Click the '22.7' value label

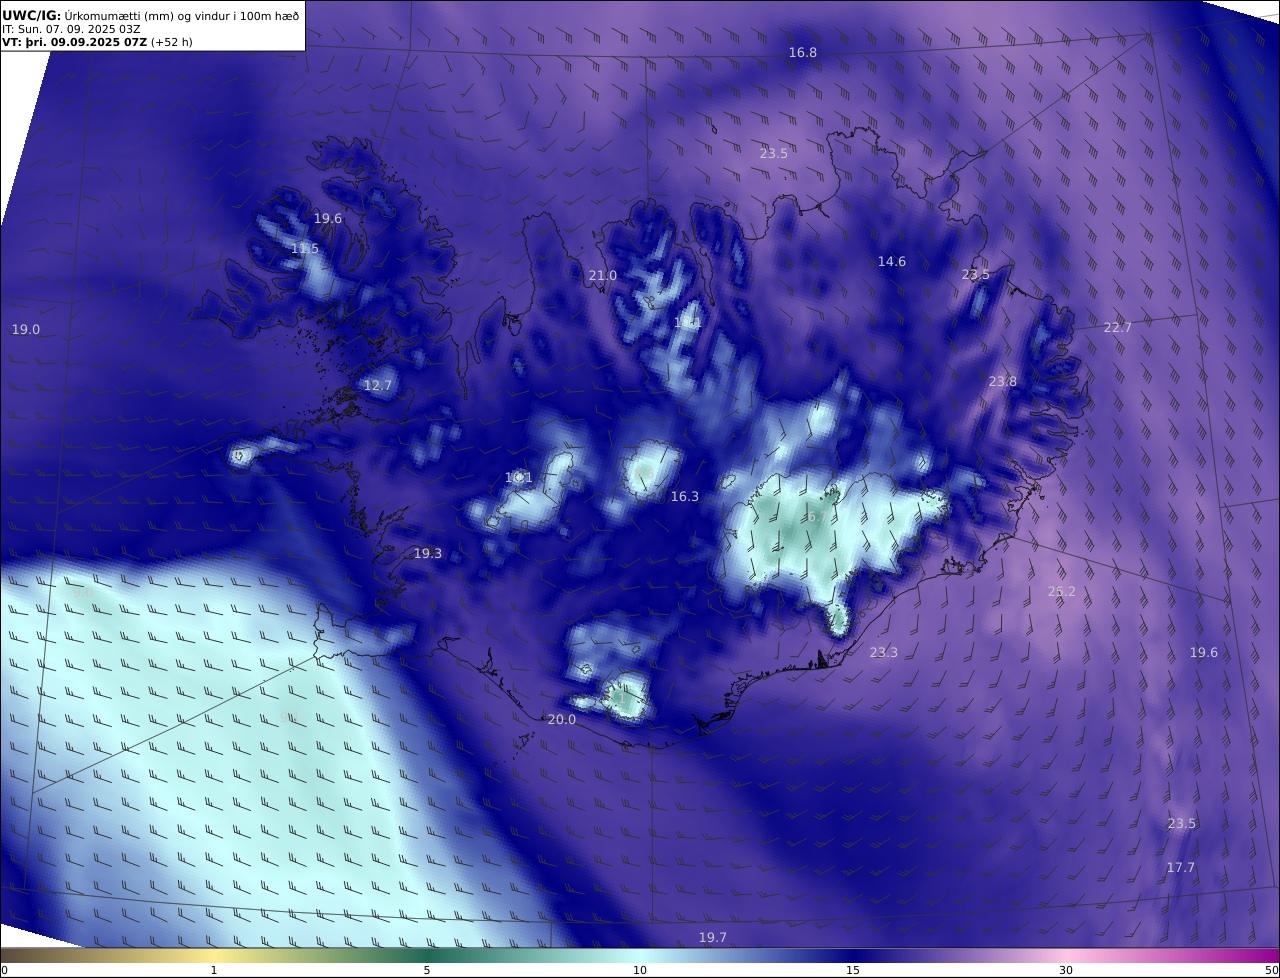click(1118, 328)
